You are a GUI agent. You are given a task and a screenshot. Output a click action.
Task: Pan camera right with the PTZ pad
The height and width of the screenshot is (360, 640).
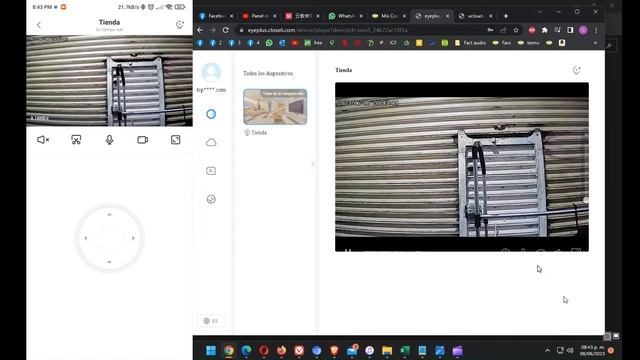[133, 238]
